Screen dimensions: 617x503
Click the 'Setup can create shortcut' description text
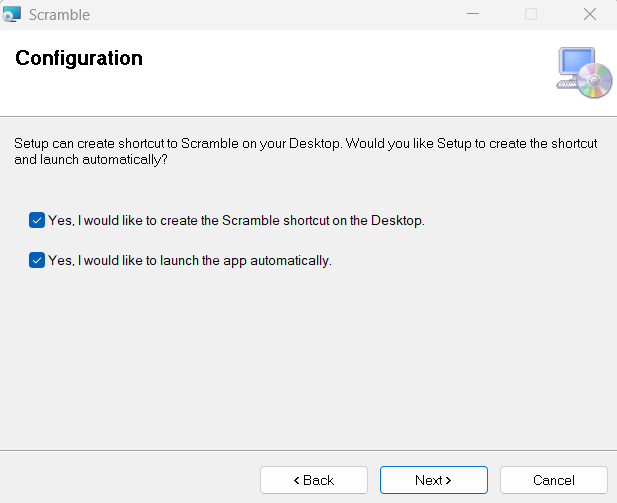tap(306, 152)
